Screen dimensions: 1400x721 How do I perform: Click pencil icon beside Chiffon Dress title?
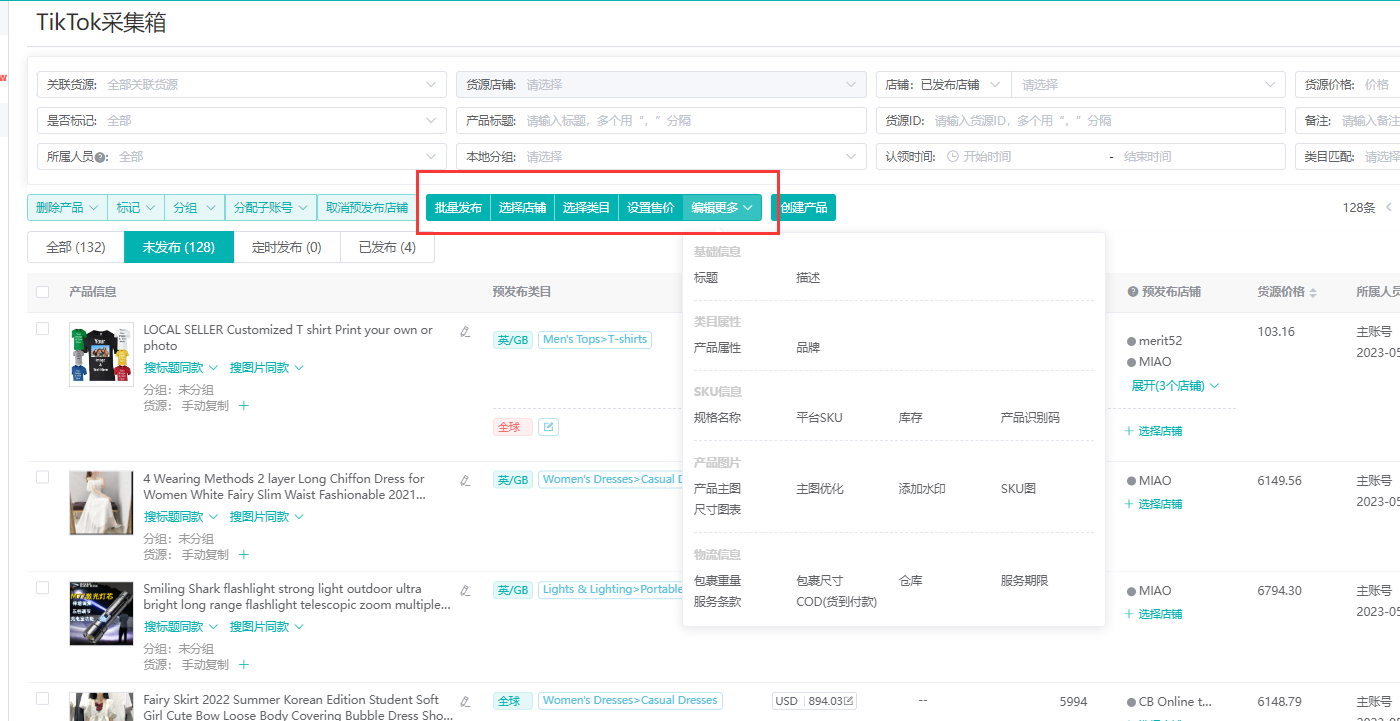point(465,480)
